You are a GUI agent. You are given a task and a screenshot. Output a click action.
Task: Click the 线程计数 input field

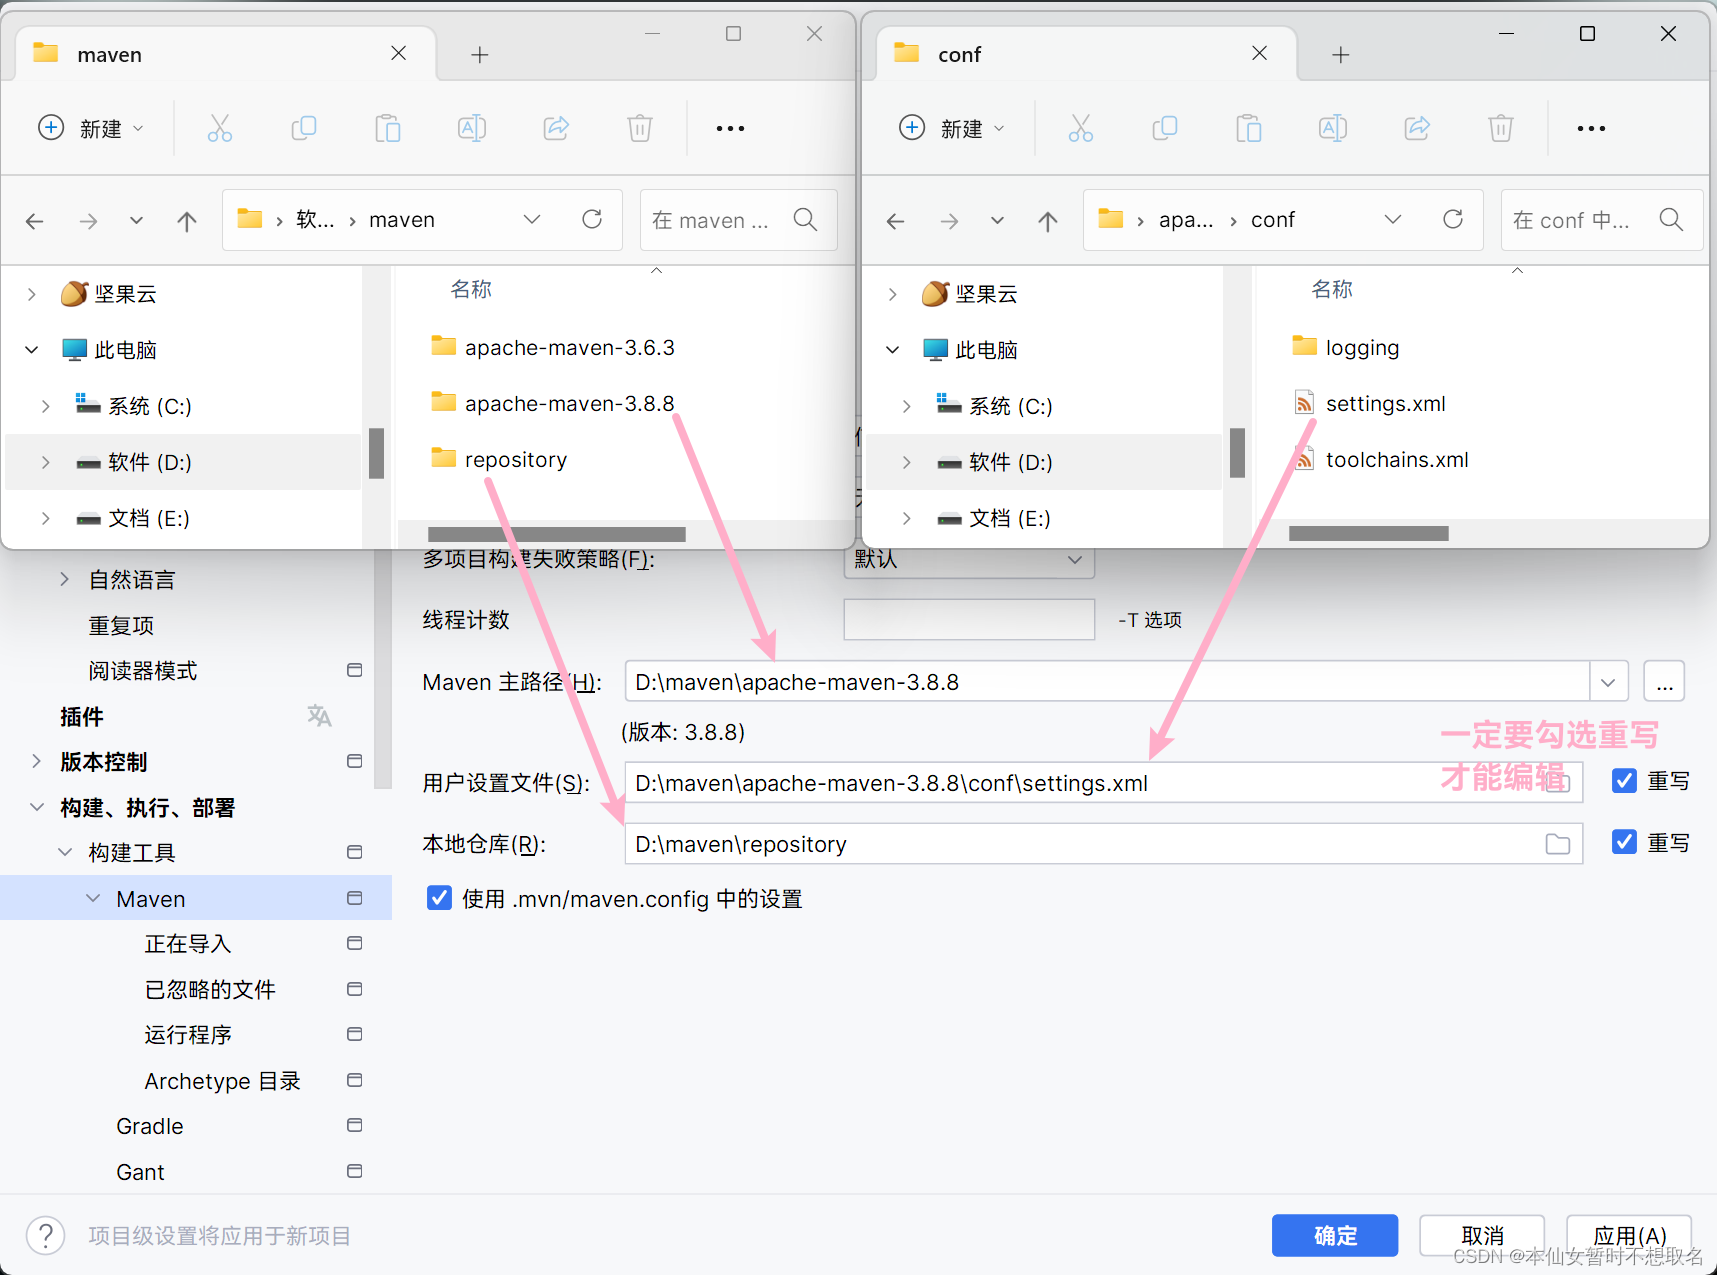pyautogui.click(x=969, y=619)
